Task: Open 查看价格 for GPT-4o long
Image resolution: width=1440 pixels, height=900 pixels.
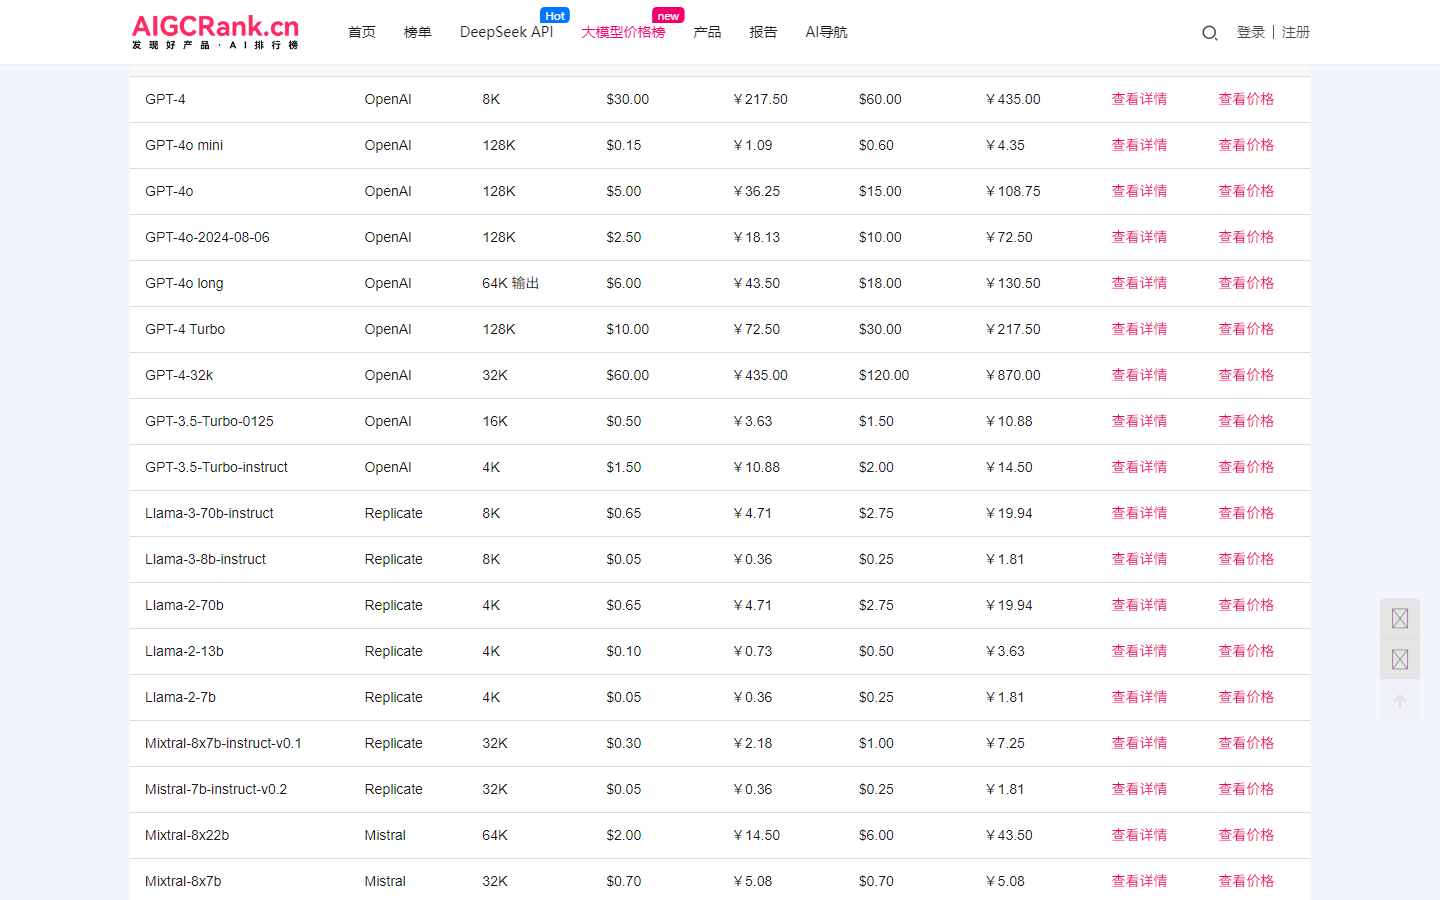Action: tap(1246, 283)
